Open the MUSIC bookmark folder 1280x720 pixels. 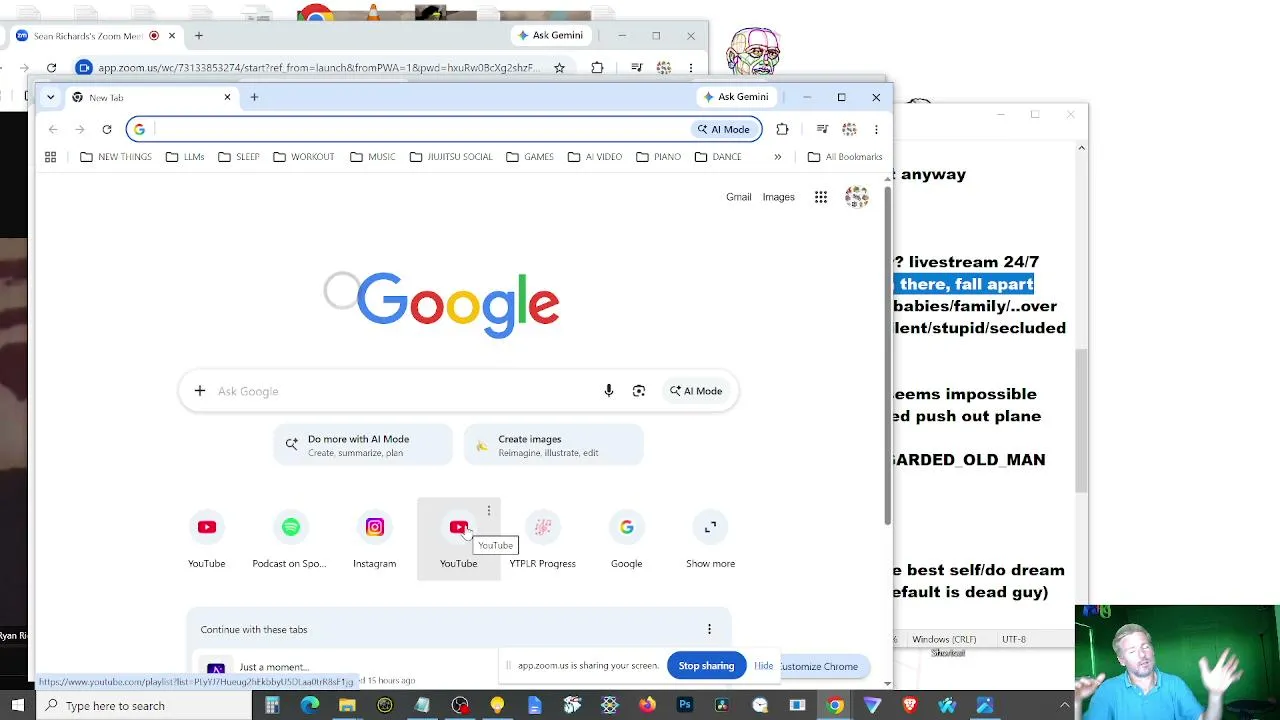tap(372, 157)
